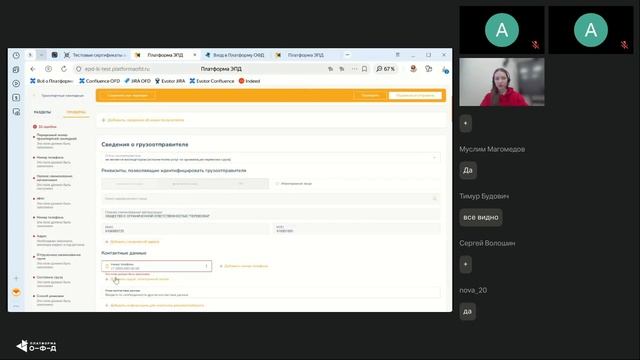Image resolution: width=640 pixels, height=360 pixels.
Task: Select the Разделы tab in left panel
Action: [x=42, y=112]
